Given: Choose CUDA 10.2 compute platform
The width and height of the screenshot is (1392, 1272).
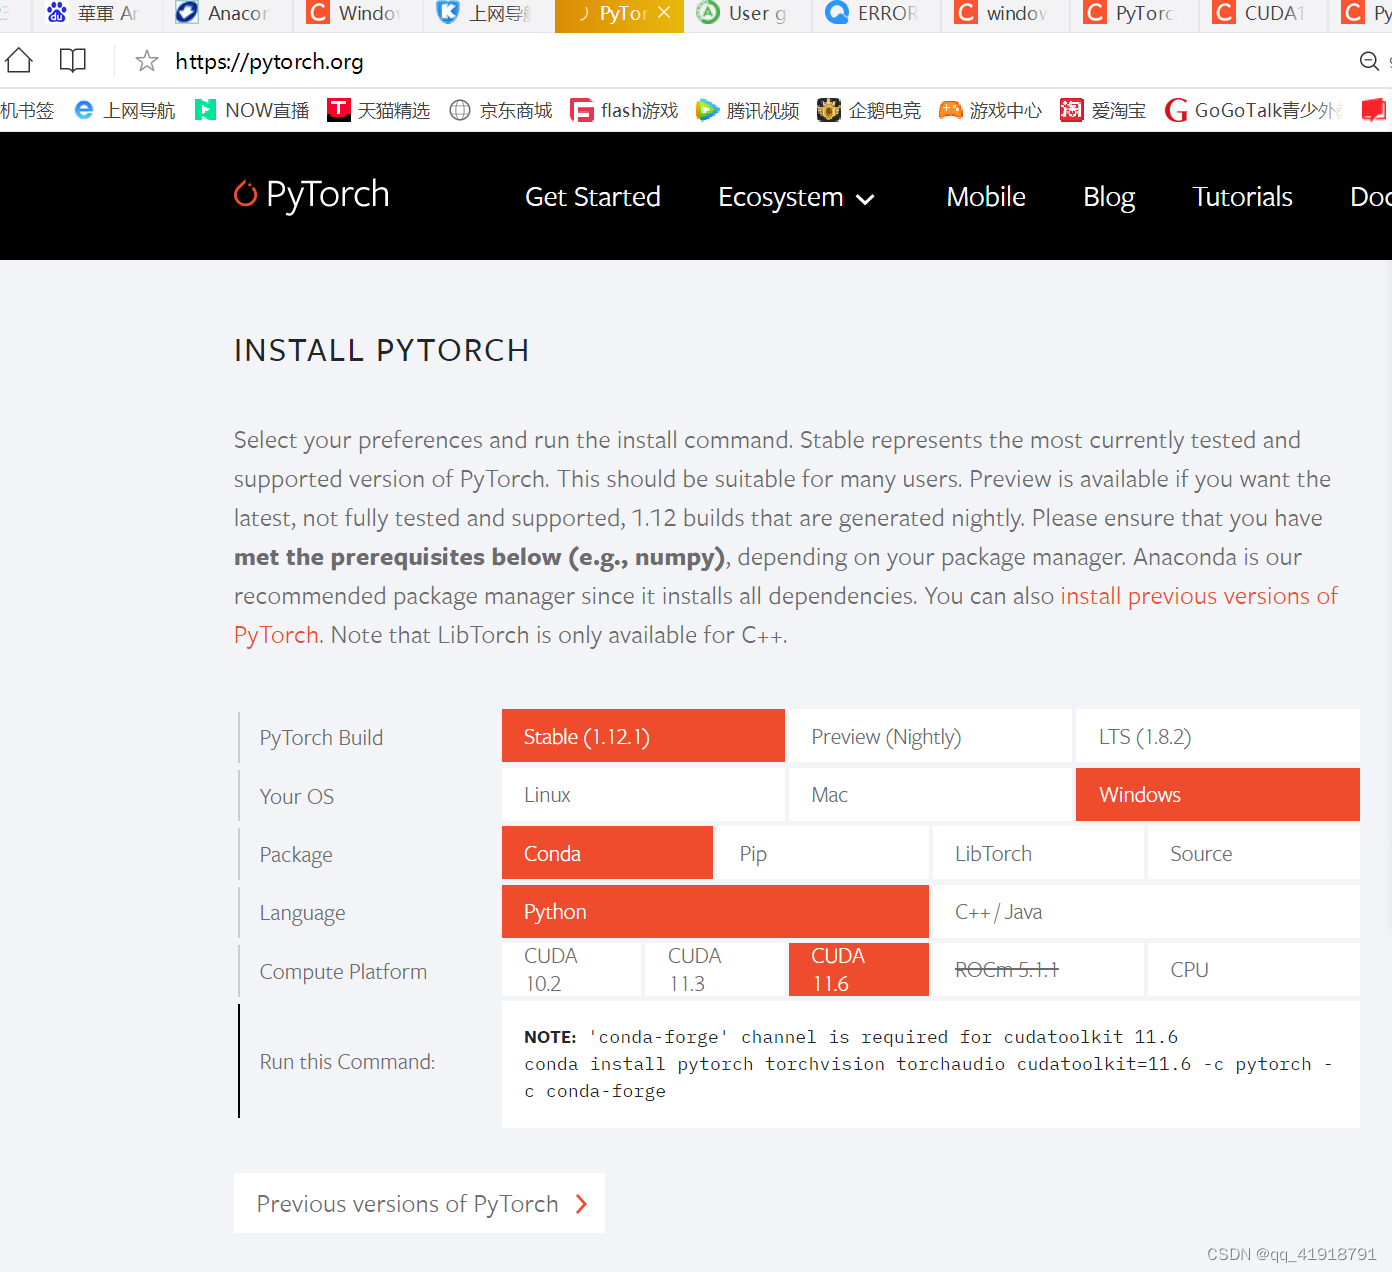Looking at the screenshot, I should pos(571,969).
